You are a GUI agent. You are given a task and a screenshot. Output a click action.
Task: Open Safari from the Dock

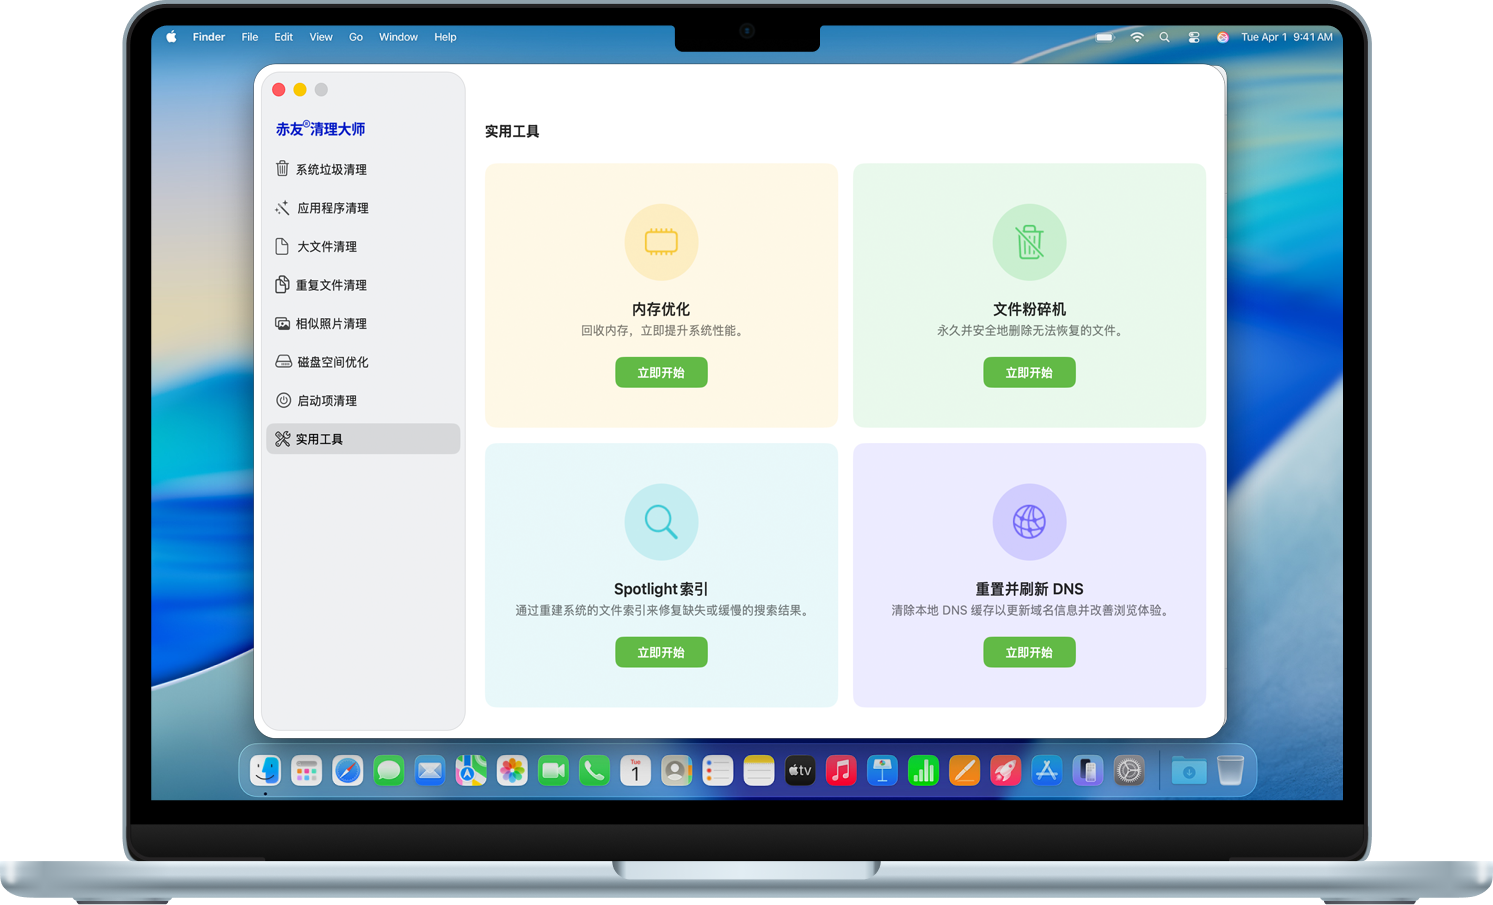[347, 770]
